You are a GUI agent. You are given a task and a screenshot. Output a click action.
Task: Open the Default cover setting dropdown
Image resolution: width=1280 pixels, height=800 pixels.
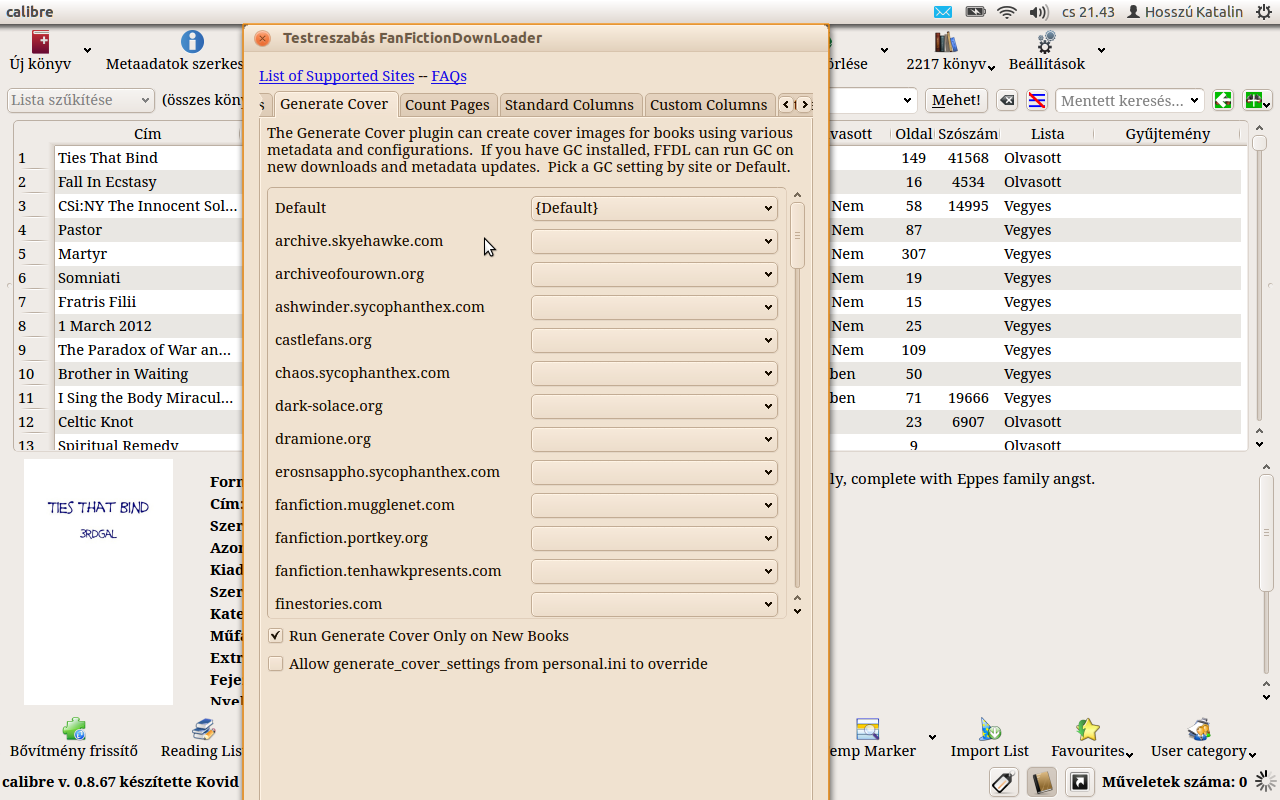coord(654,208)
